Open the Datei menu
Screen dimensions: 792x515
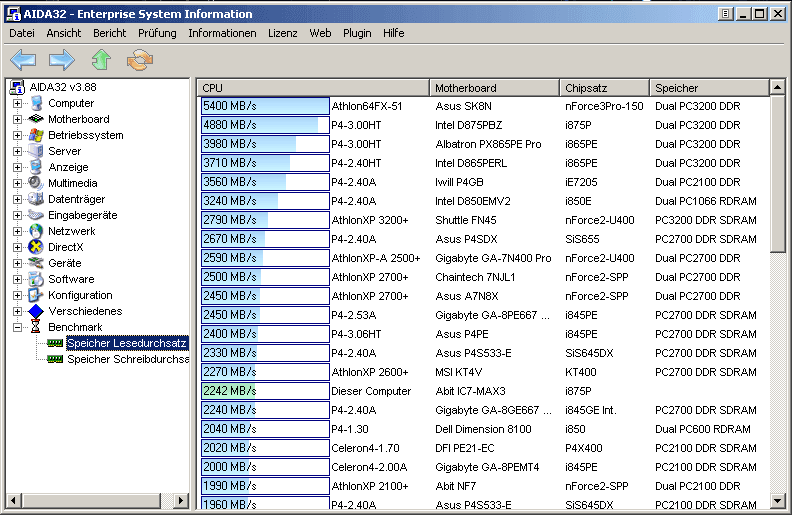point(22,33)
